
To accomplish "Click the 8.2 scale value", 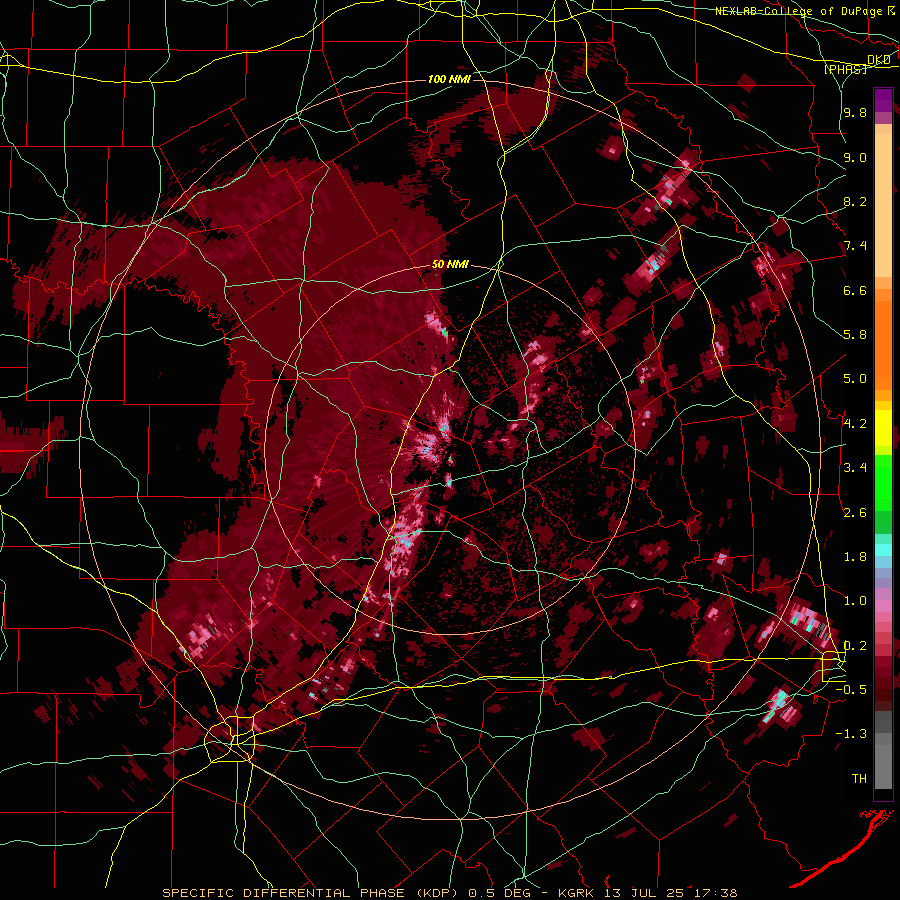I will 855,201.
